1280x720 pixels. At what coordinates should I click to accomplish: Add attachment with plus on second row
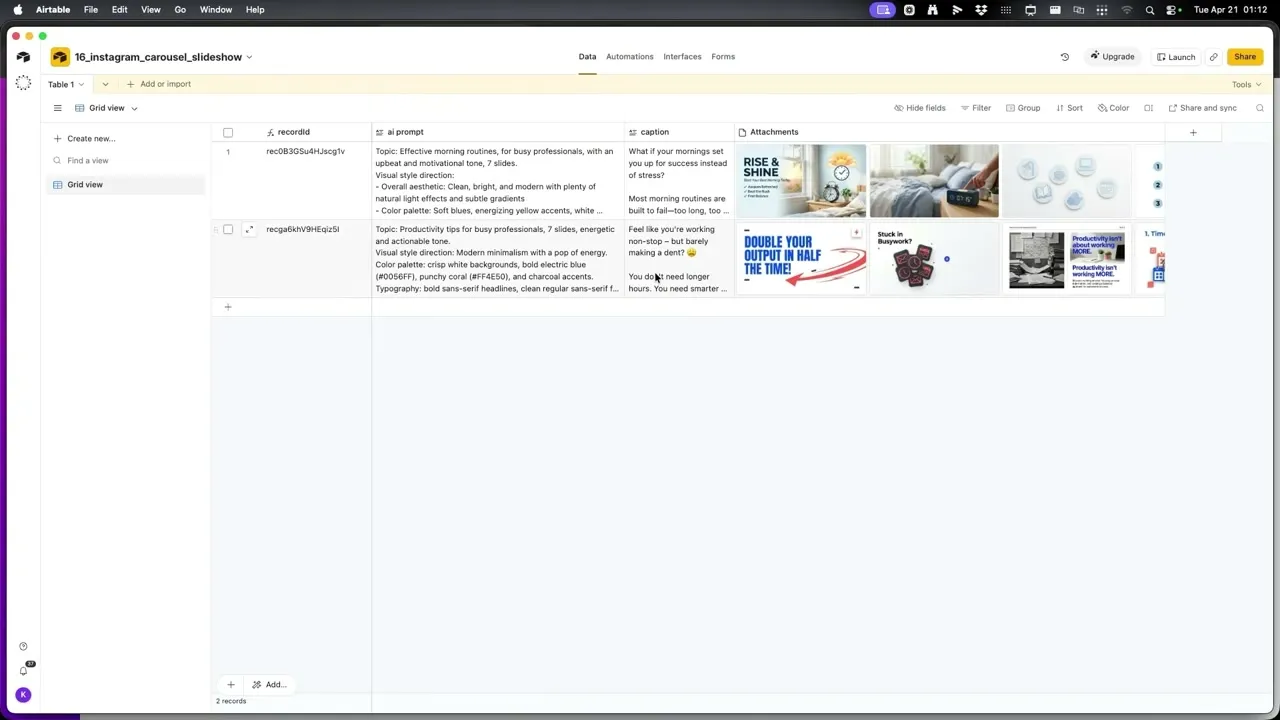pyautogui.click(x=855, y=233)
